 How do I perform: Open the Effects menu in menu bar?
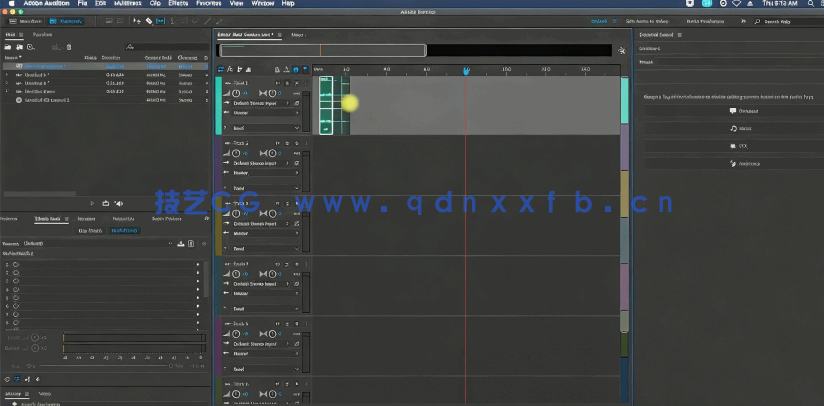point(180,4)
